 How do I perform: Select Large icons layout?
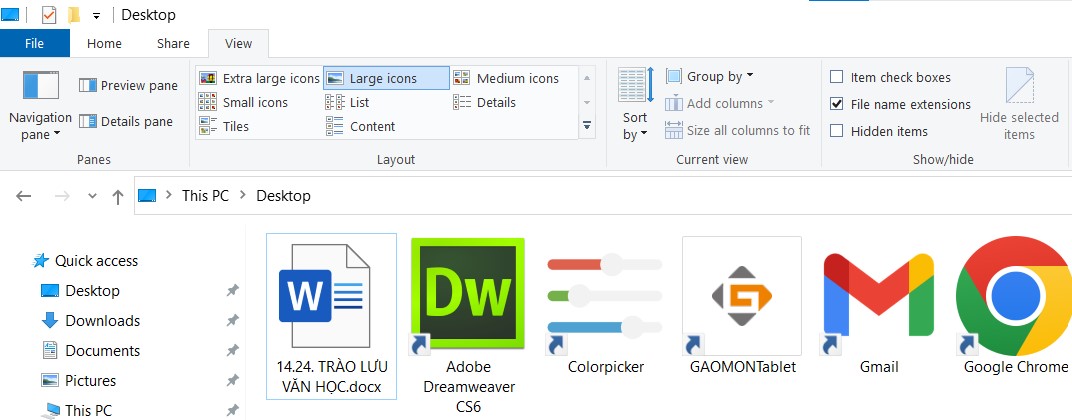386,78
